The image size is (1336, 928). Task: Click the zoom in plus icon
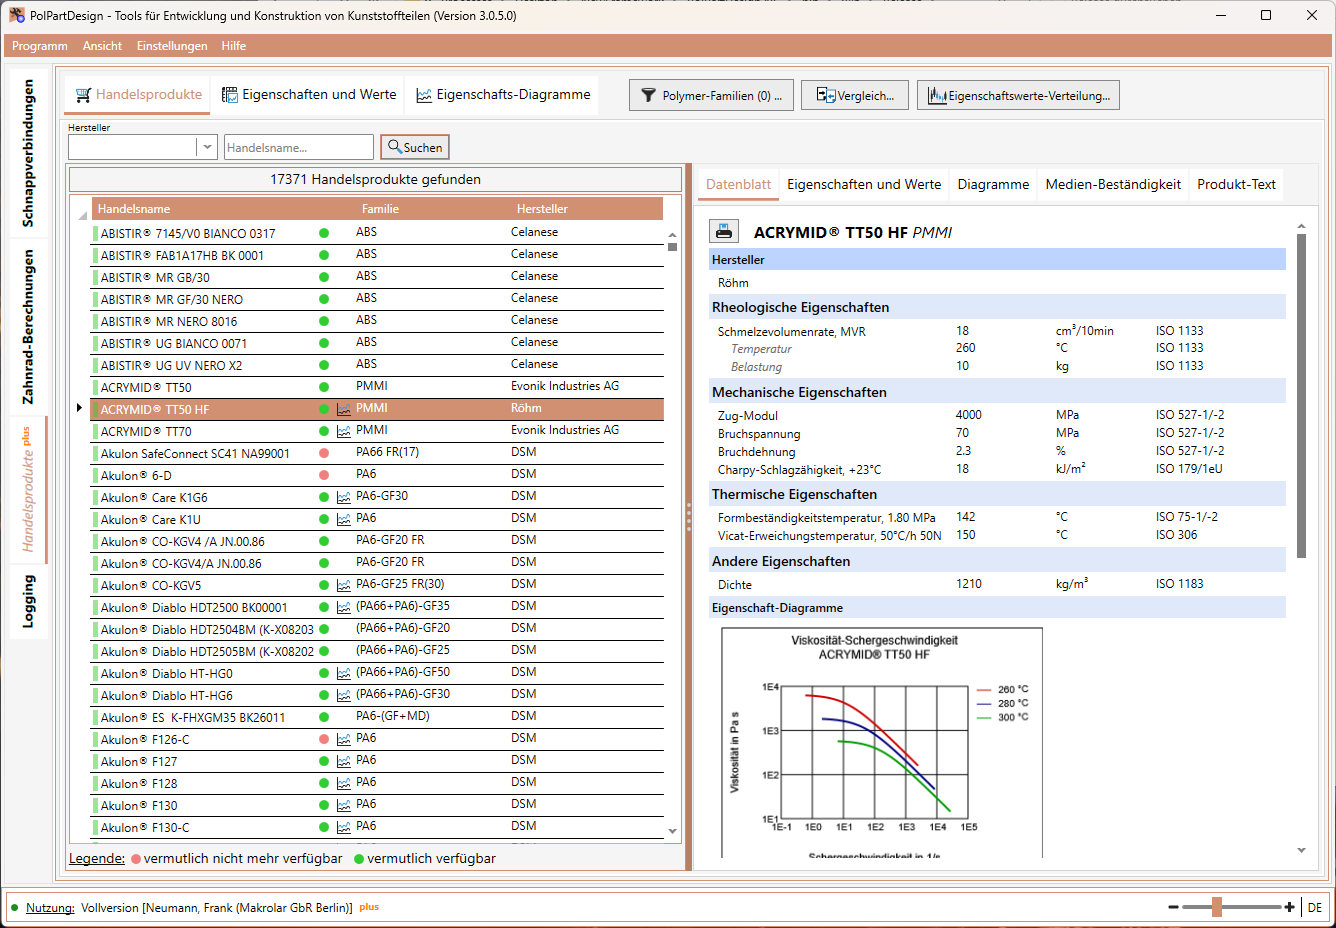[x=1290, y=907]
